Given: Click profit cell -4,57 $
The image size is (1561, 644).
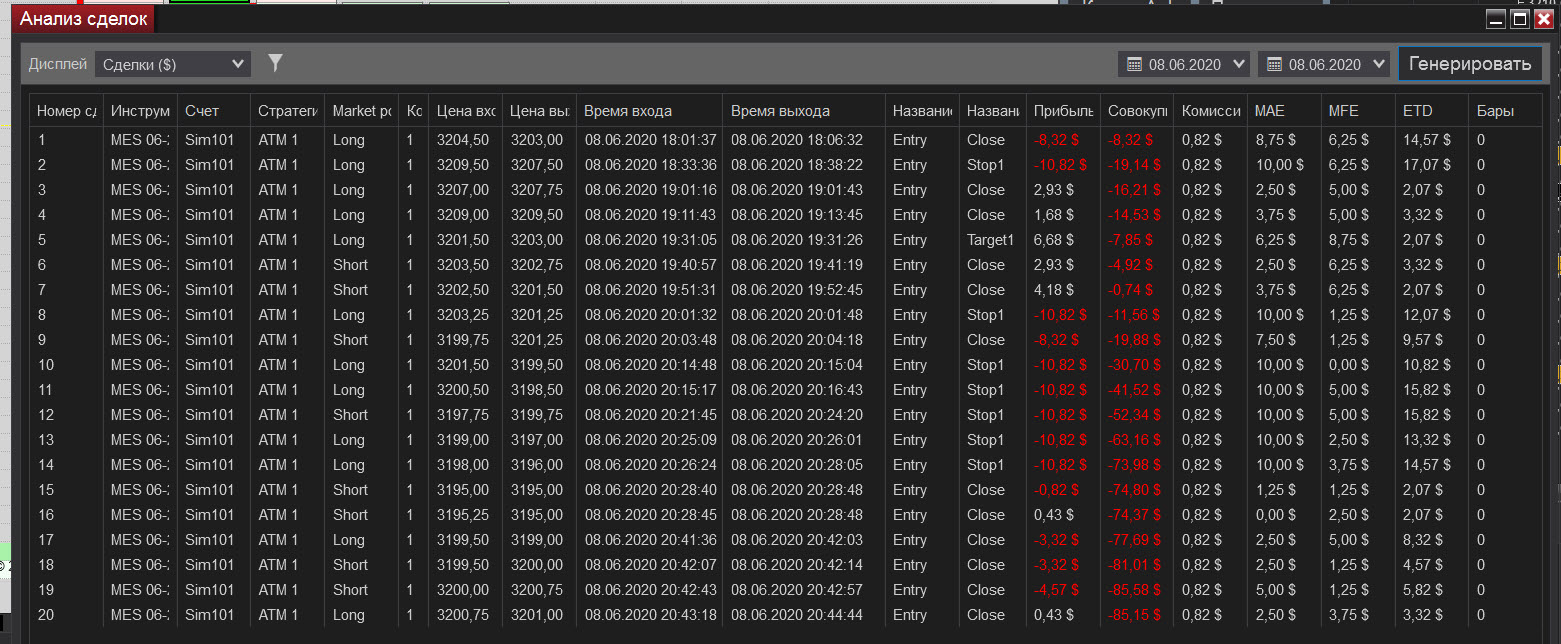Looking at the screenshot, I should tap(1058, 590).
